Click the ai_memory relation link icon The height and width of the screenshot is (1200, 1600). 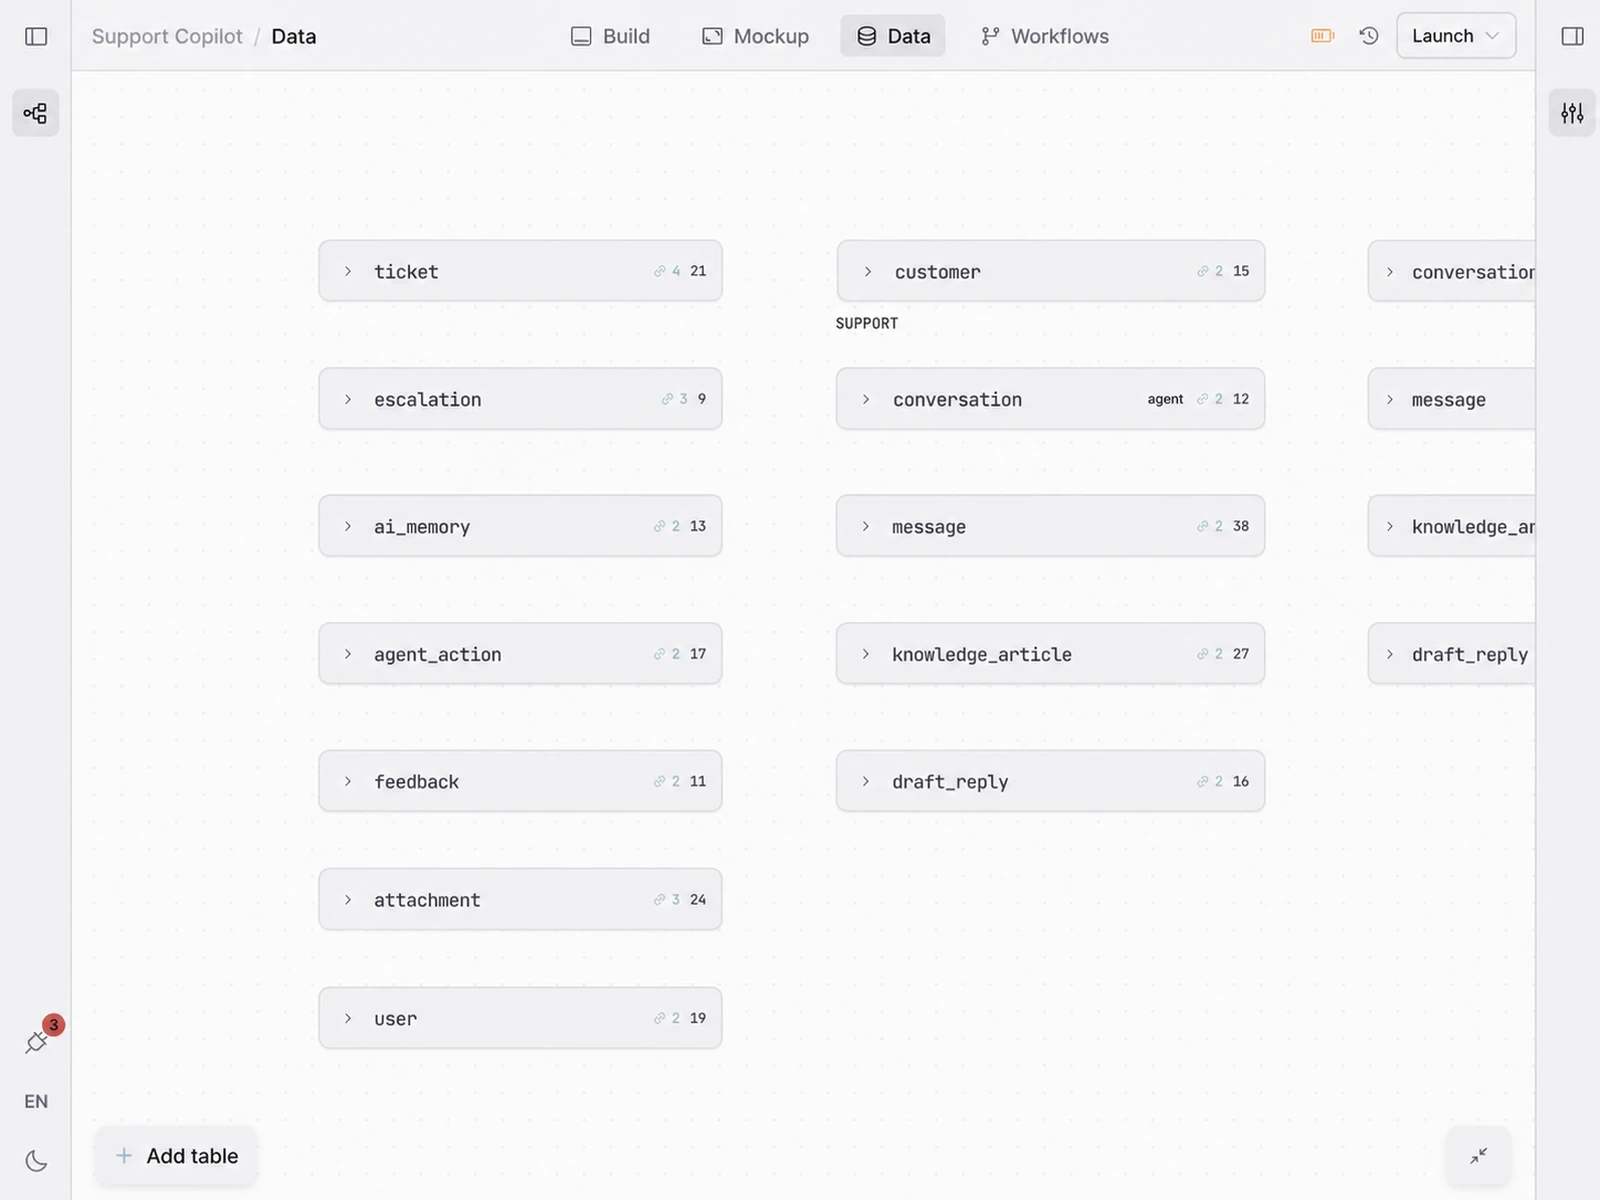tap(660, 526)
